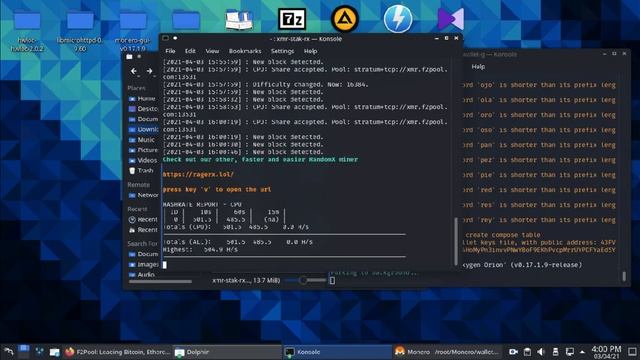This screenshot has height=360, width=640.
Task: Open the volume tray icon
Action: pyautogui.click(x=541, y=352)
